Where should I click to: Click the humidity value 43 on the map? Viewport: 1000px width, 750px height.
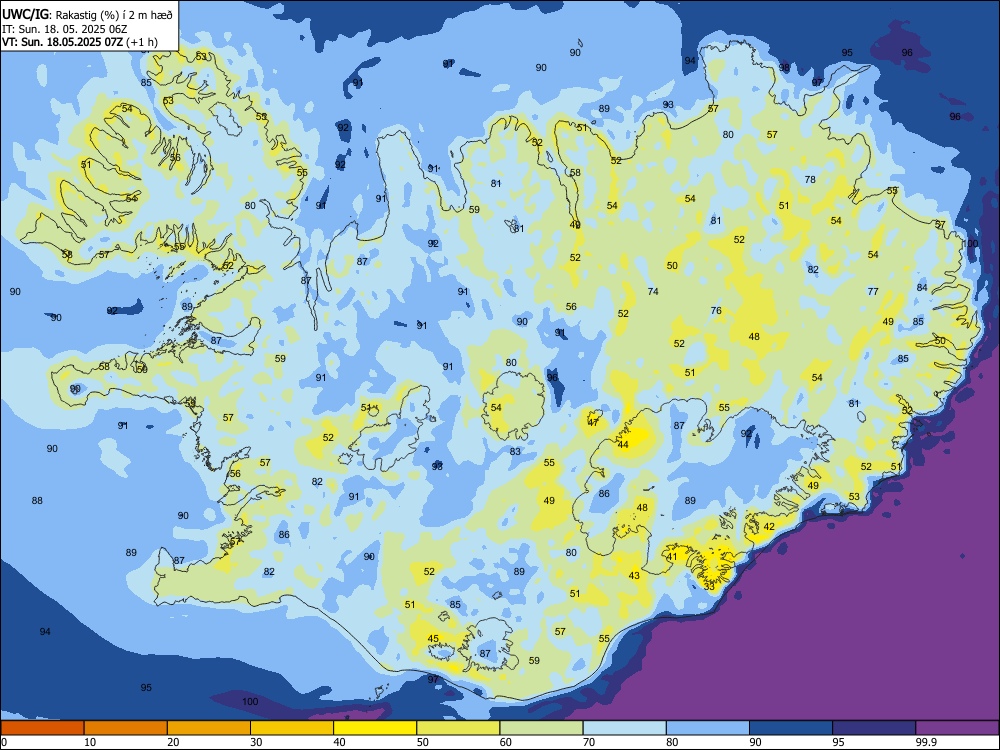[634, 575]
